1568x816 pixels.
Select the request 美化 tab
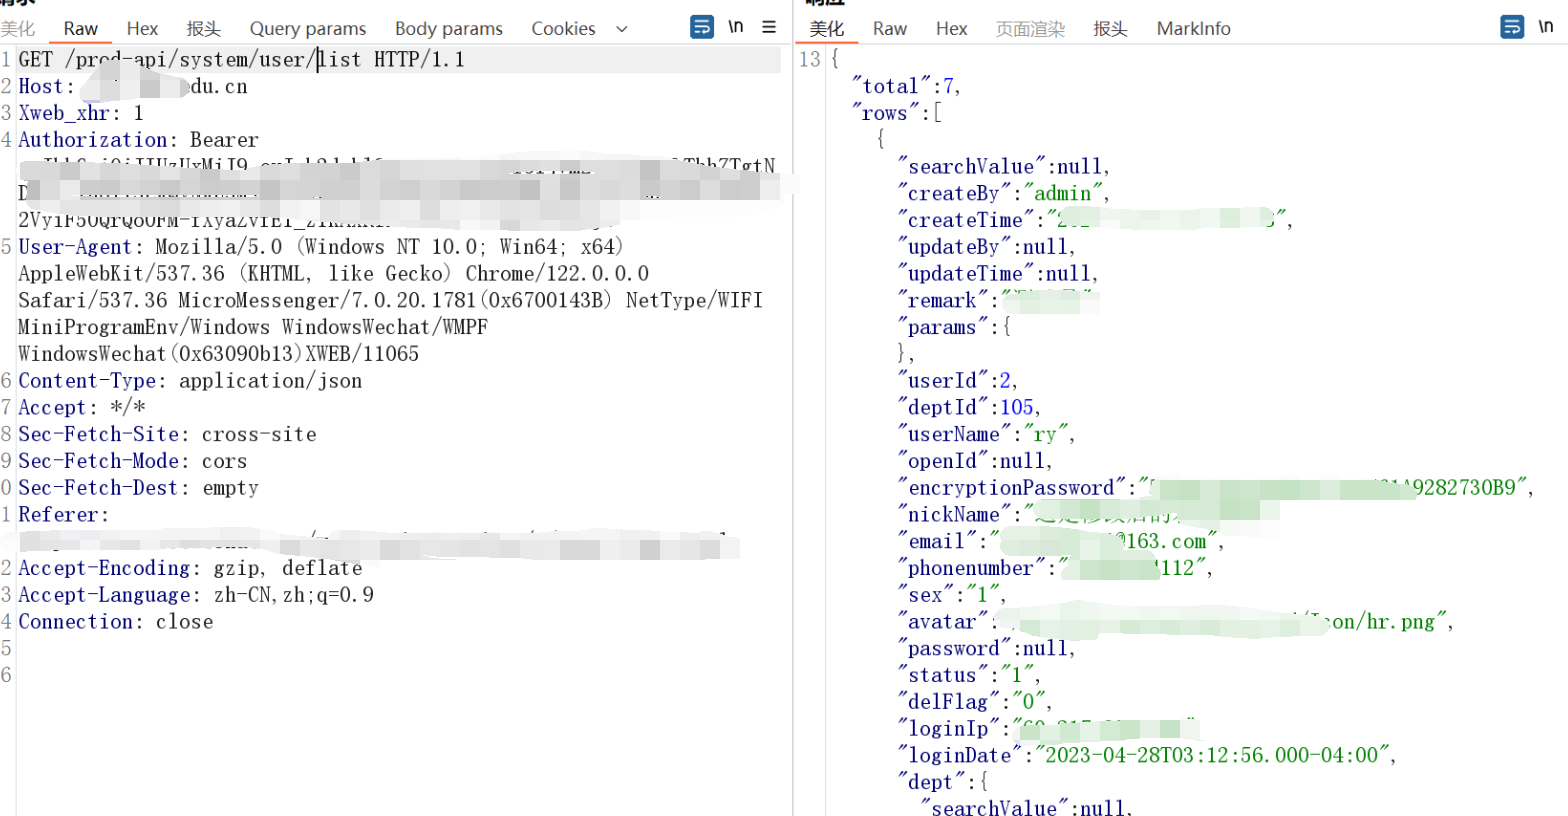tap(18, 29)
